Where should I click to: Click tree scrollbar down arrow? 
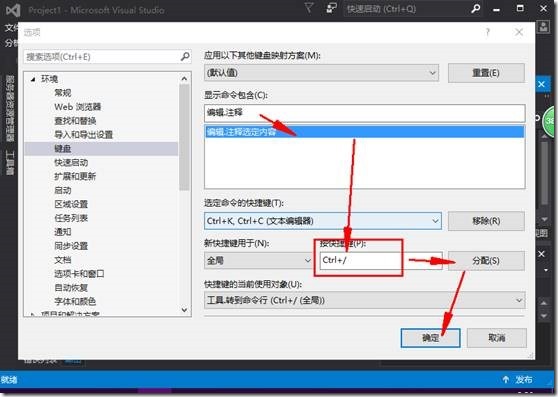(184, 310)
